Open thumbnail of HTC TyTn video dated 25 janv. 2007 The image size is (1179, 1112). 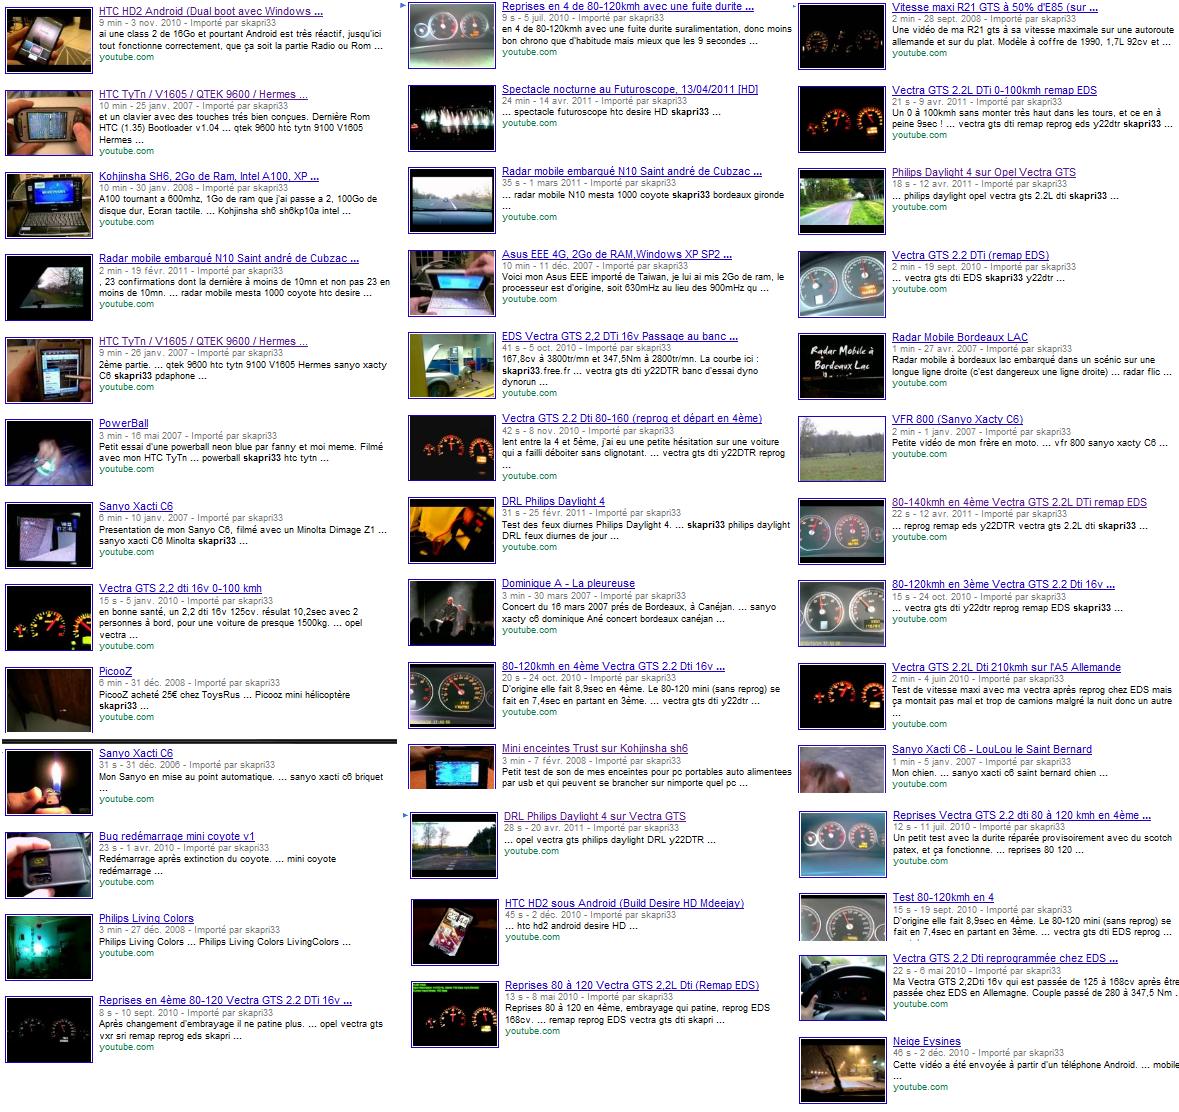pos(49,123)
